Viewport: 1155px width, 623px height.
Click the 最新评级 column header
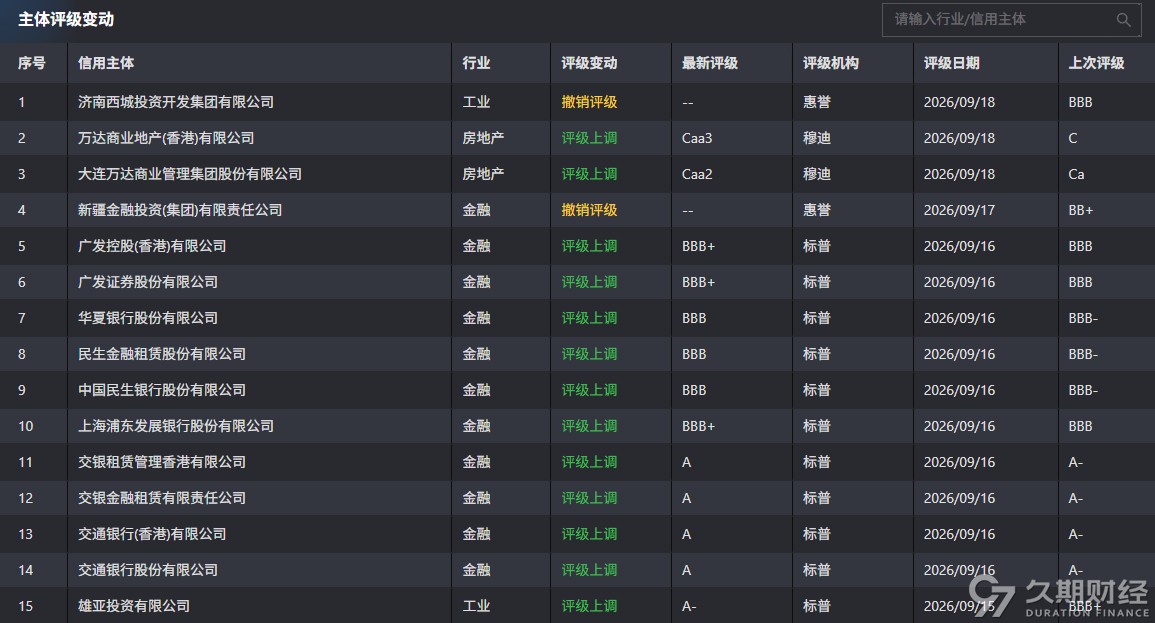tap(710, 63)
